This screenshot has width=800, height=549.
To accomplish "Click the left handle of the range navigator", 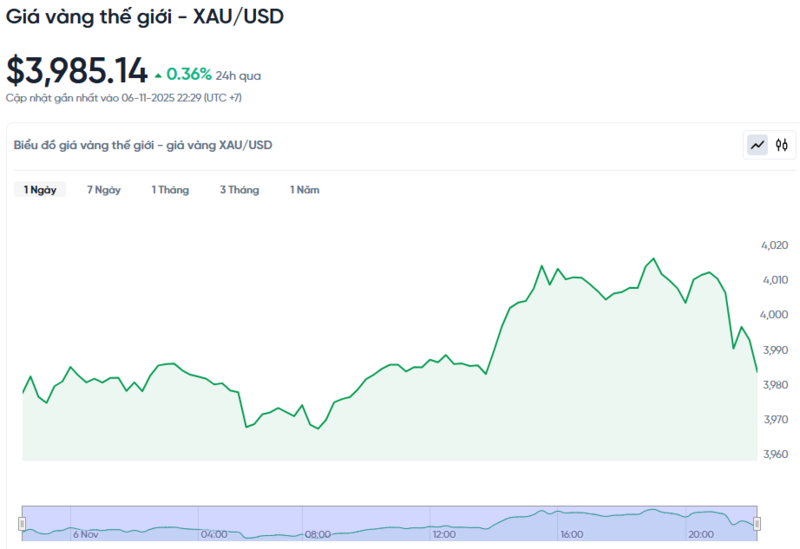I will [x=22, y=523].
